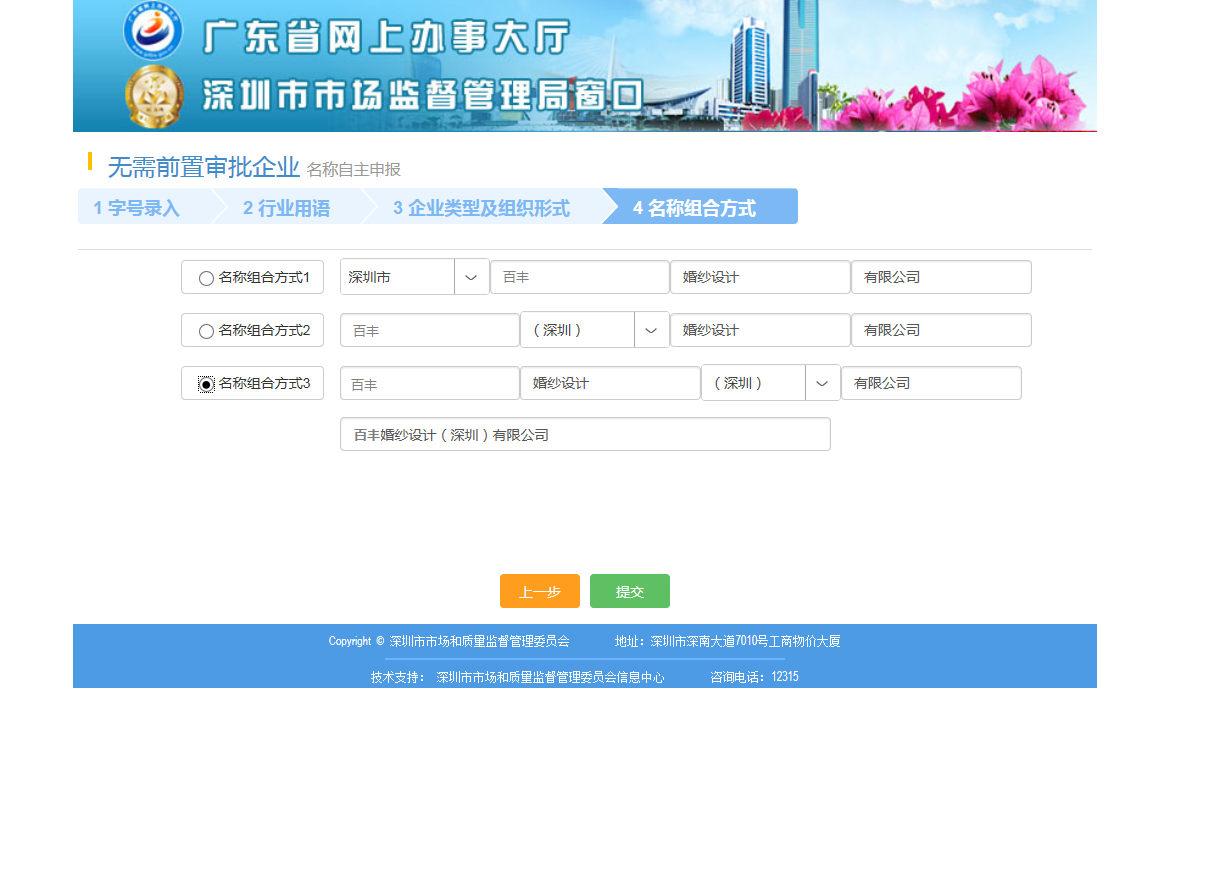Viewport: 1219px width, 884px height.
Task: Click the gold national emblem badge
Action: coord(154,97)
